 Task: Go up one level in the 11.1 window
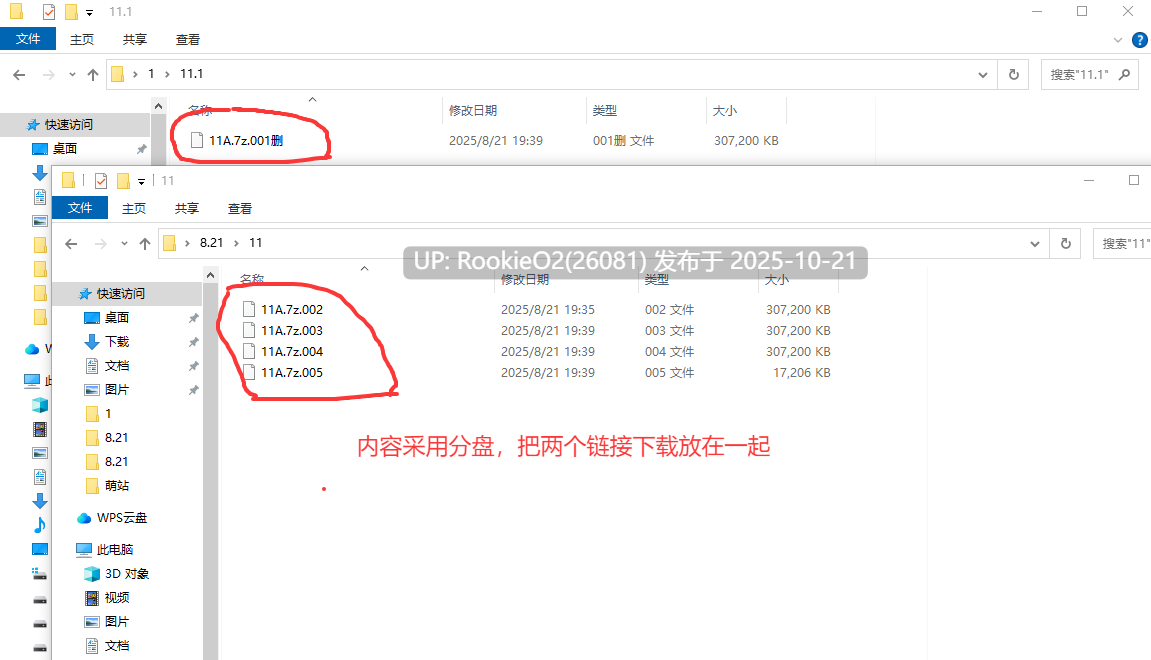coord(92,74)
